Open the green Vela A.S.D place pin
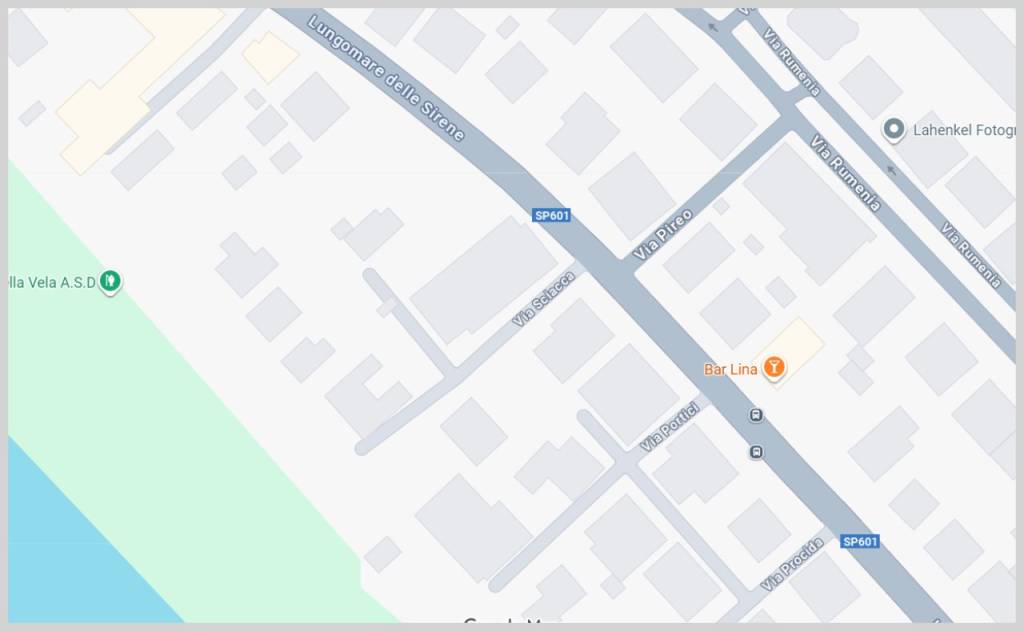Image resolution: width=1024 pixels, height=631 pixels. pyautogui.click(x=110, y=282)
